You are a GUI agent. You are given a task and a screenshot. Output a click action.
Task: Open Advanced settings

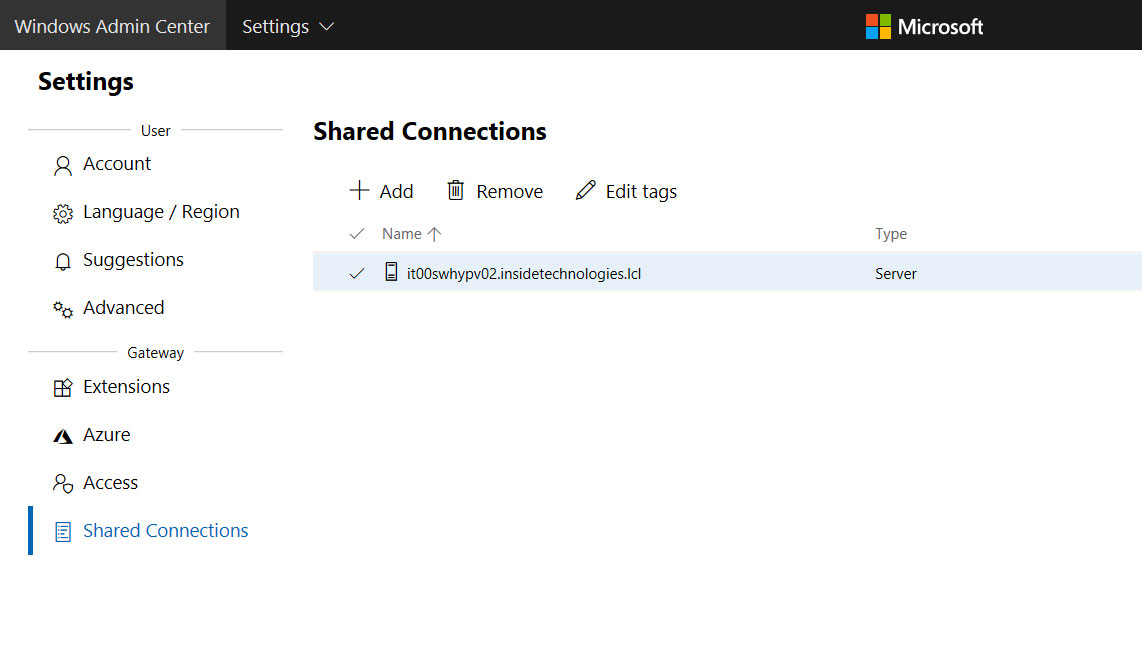124,308
